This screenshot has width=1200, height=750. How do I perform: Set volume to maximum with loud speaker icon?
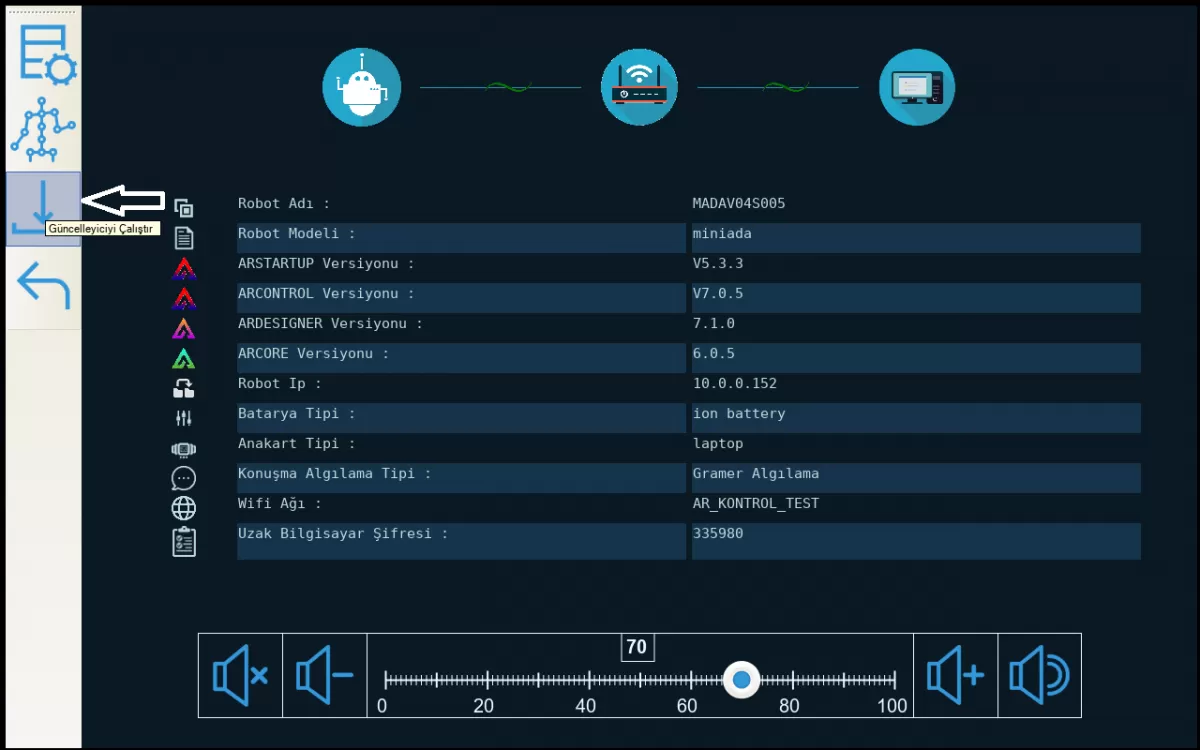1039,675
